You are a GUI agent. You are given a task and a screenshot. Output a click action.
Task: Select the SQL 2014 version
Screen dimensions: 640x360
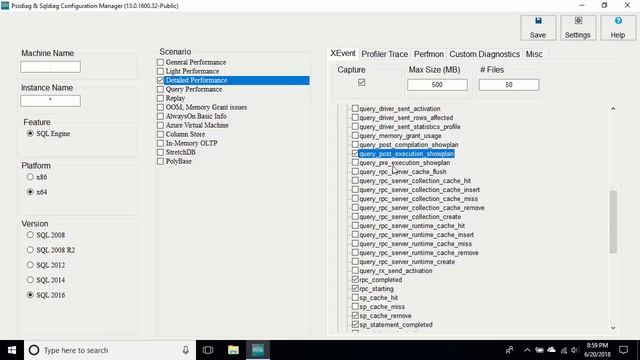point(30,280)
